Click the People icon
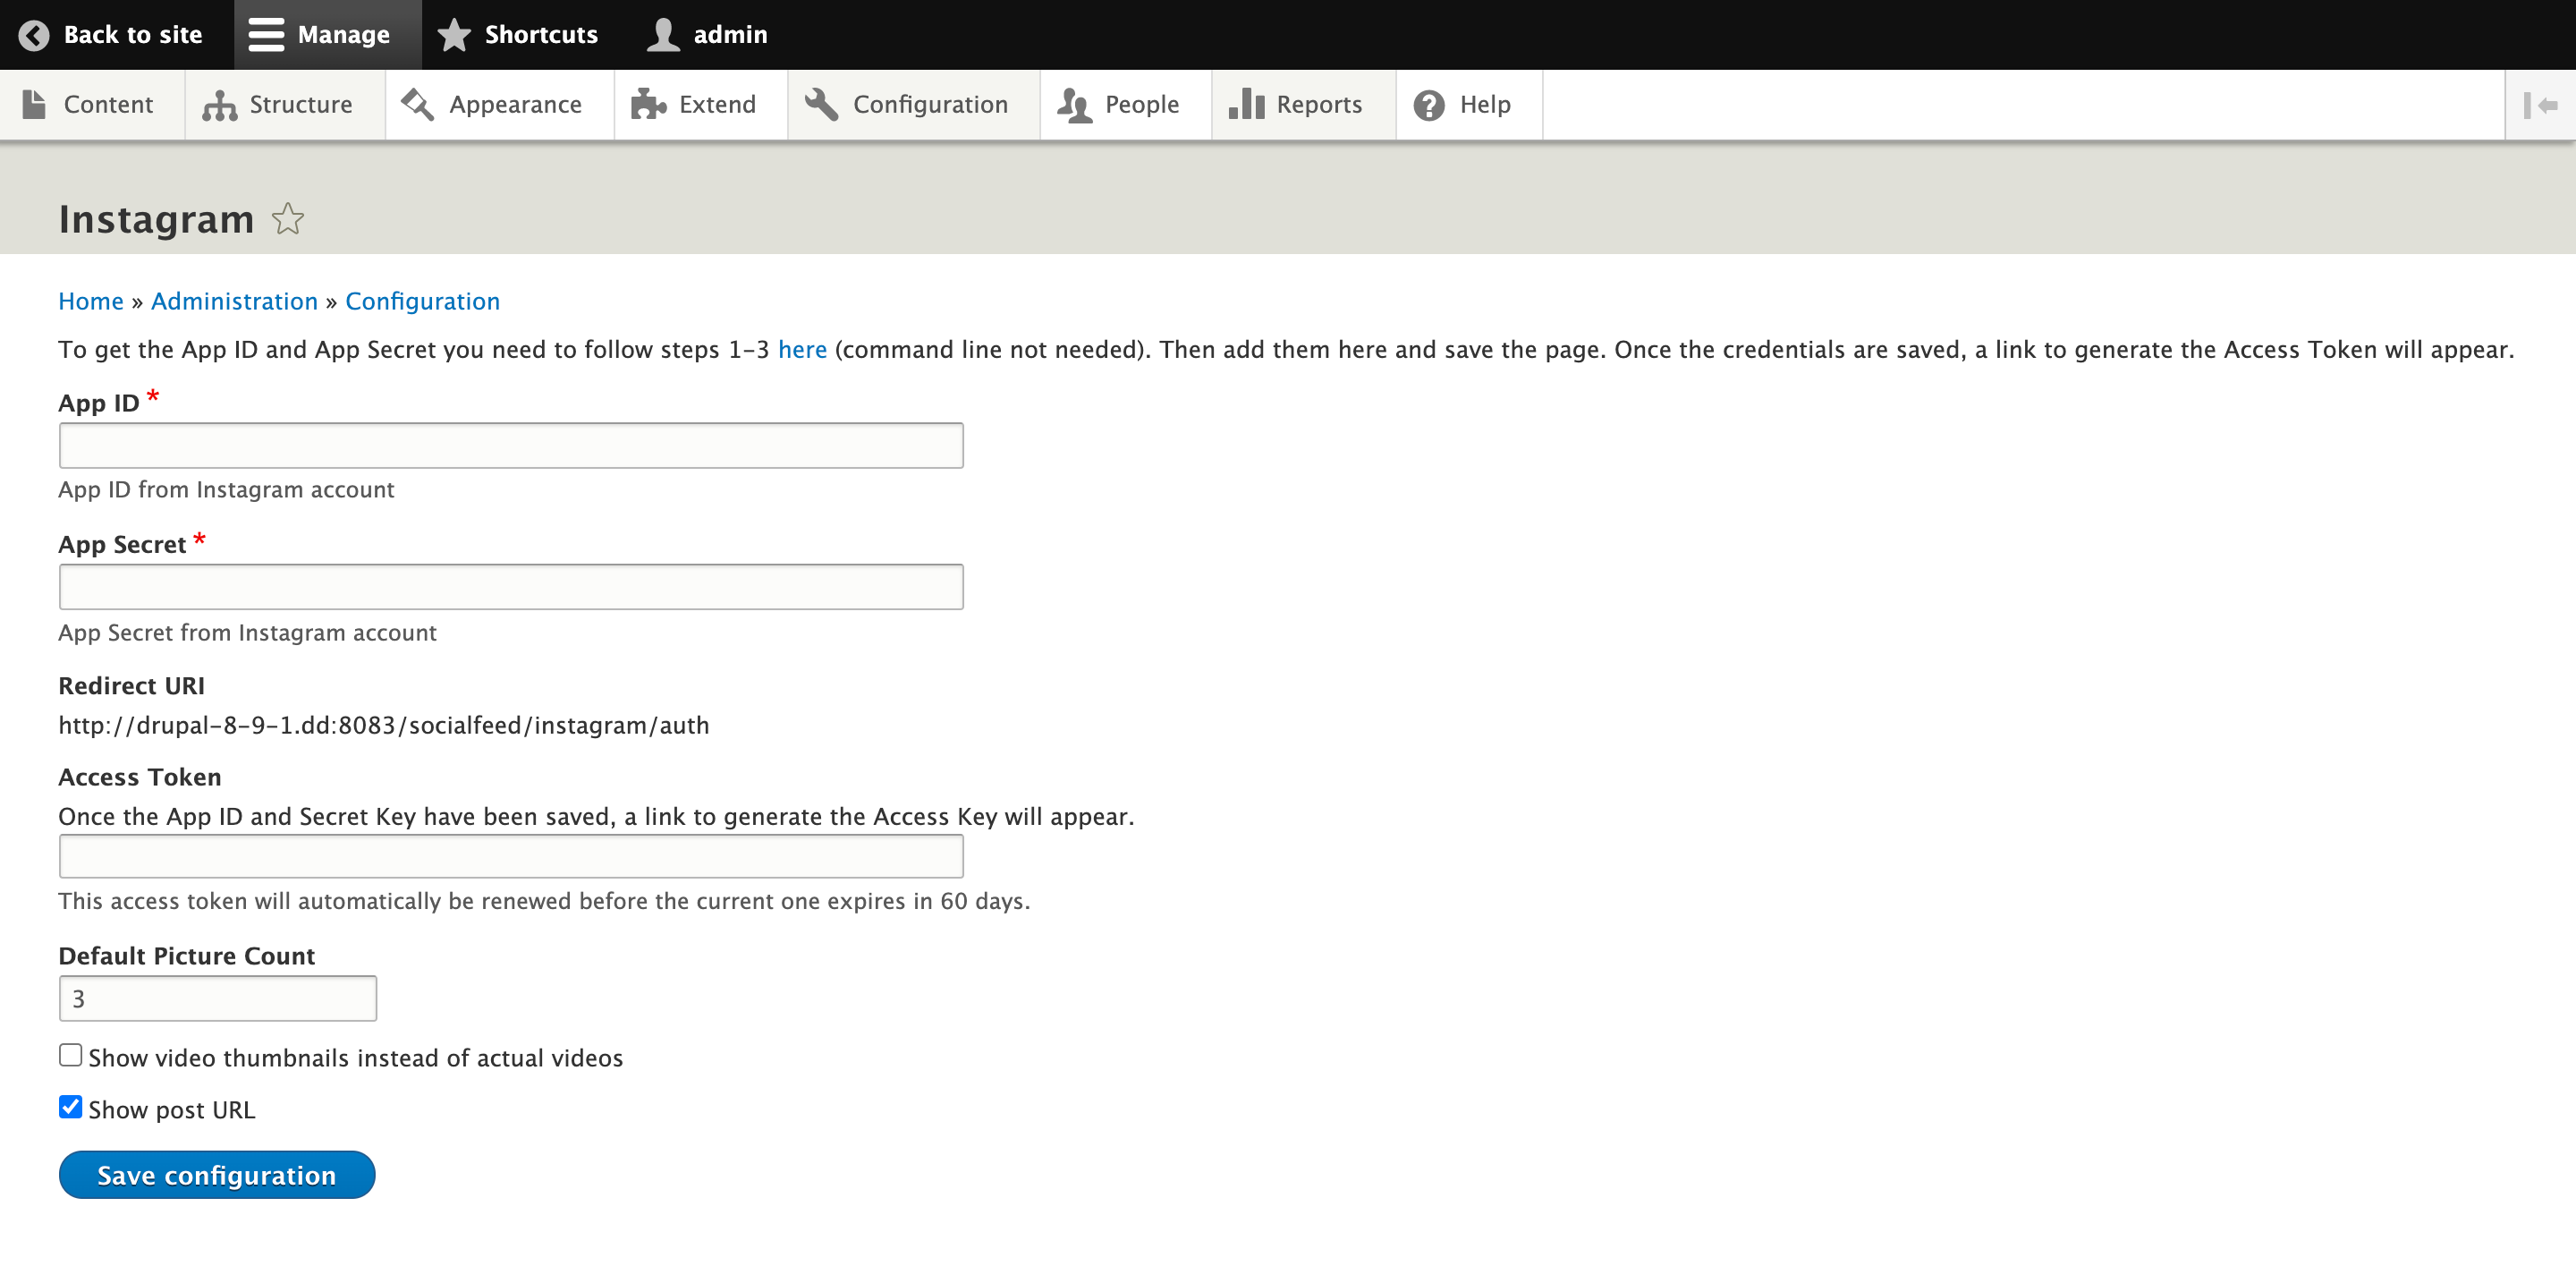The image size is (2576, 1283). coord(1075,105)
